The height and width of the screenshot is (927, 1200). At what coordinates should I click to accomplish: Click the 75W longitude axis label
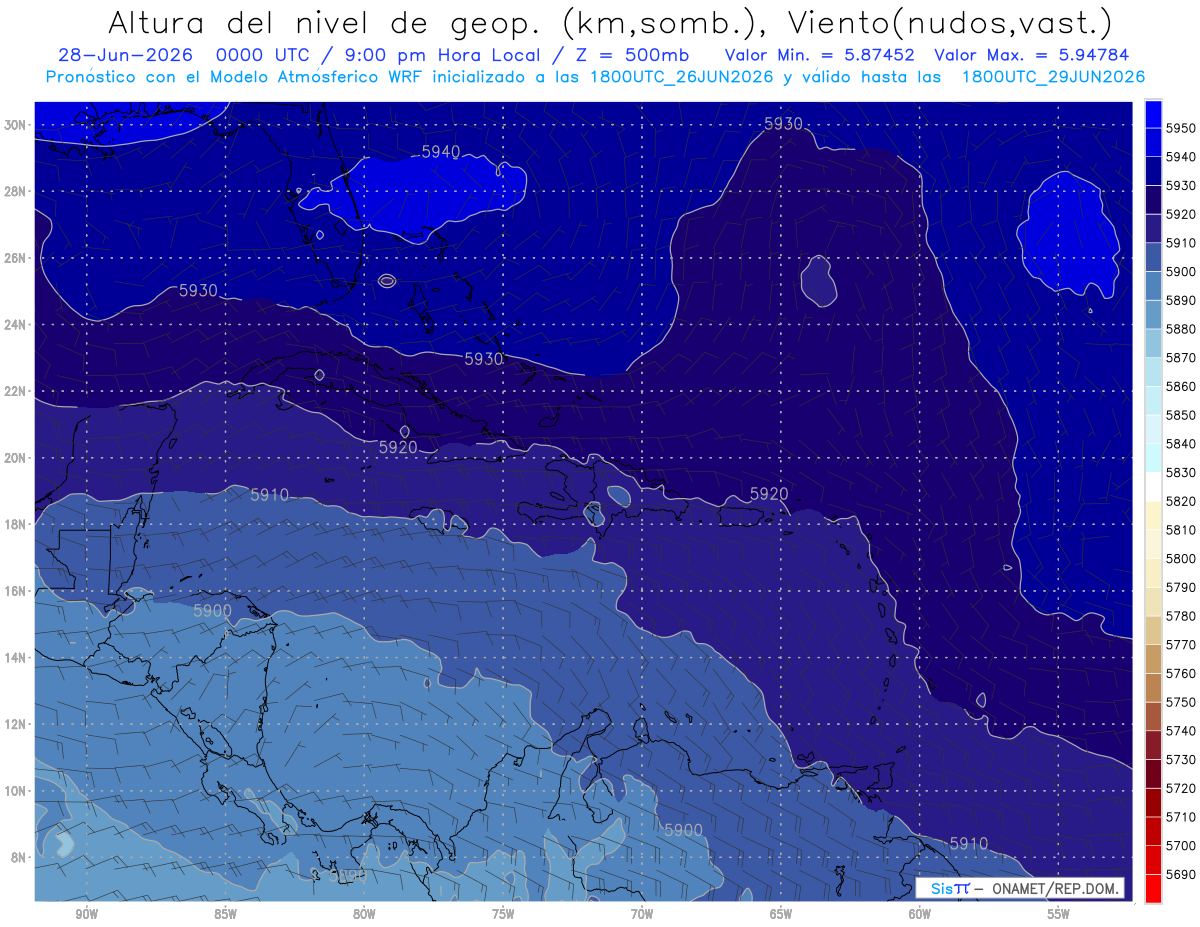pos(503,914)
